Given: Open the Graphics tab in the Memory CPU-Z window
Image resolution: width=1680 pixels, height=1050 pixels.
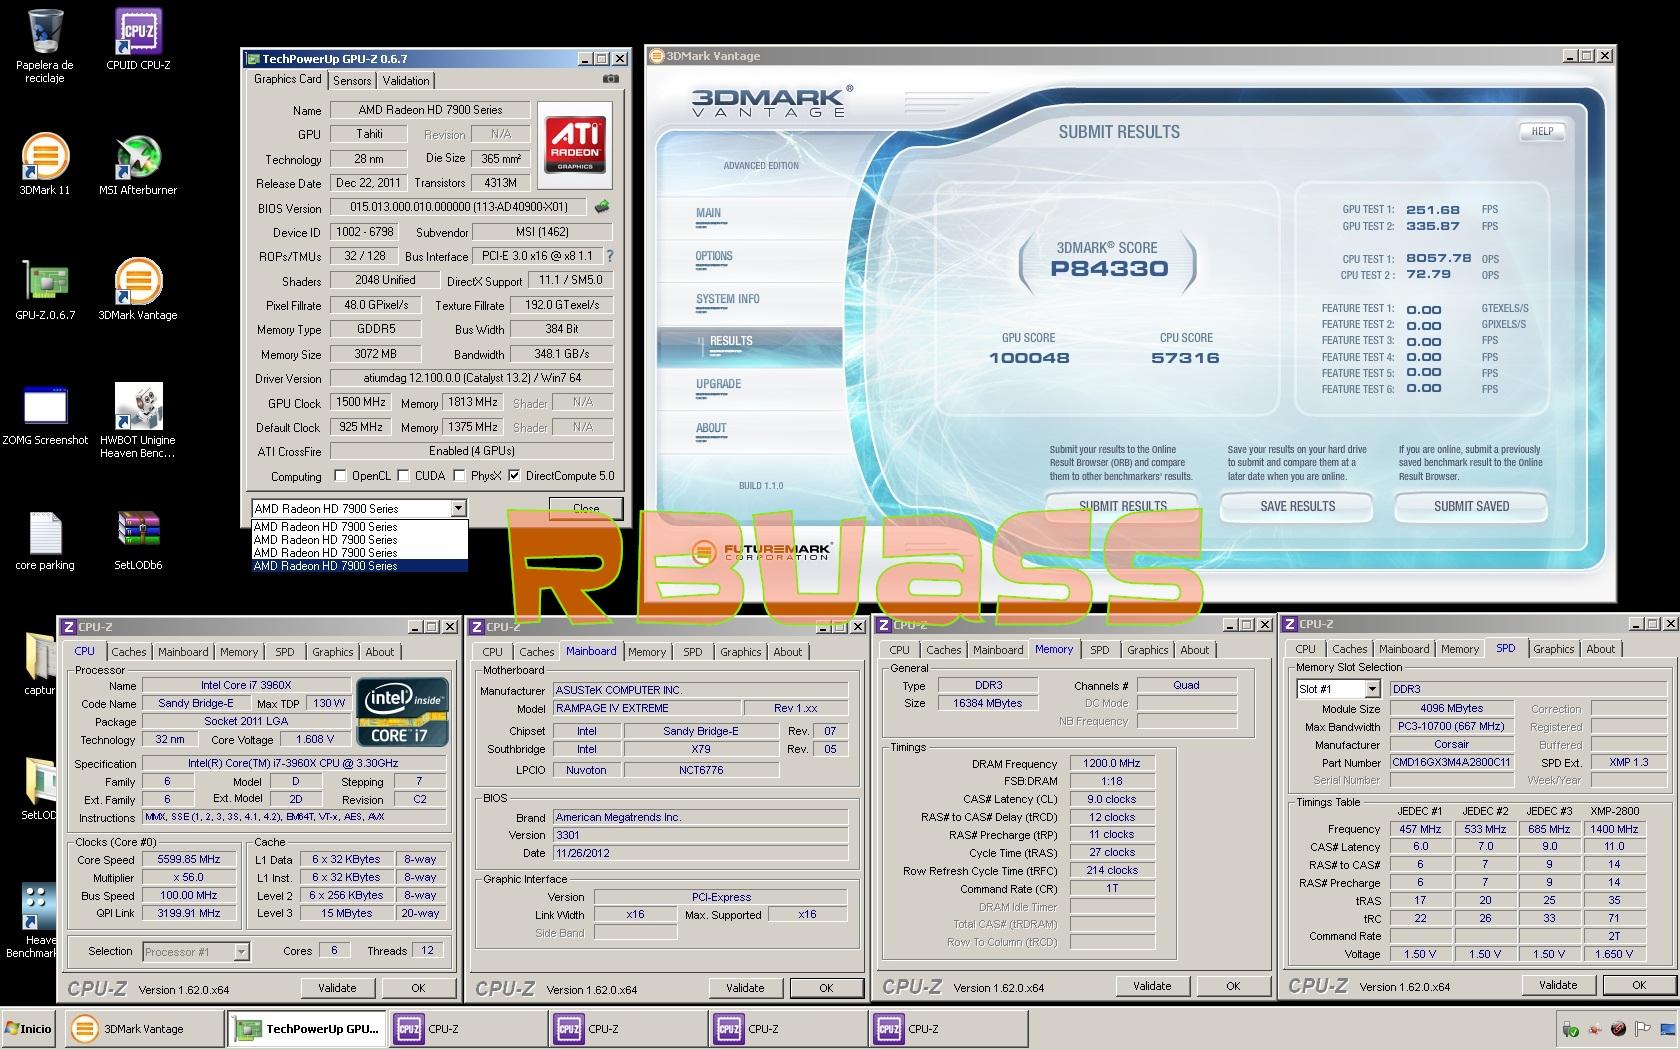Looking at the screenshot, I should pos(1147,650).
